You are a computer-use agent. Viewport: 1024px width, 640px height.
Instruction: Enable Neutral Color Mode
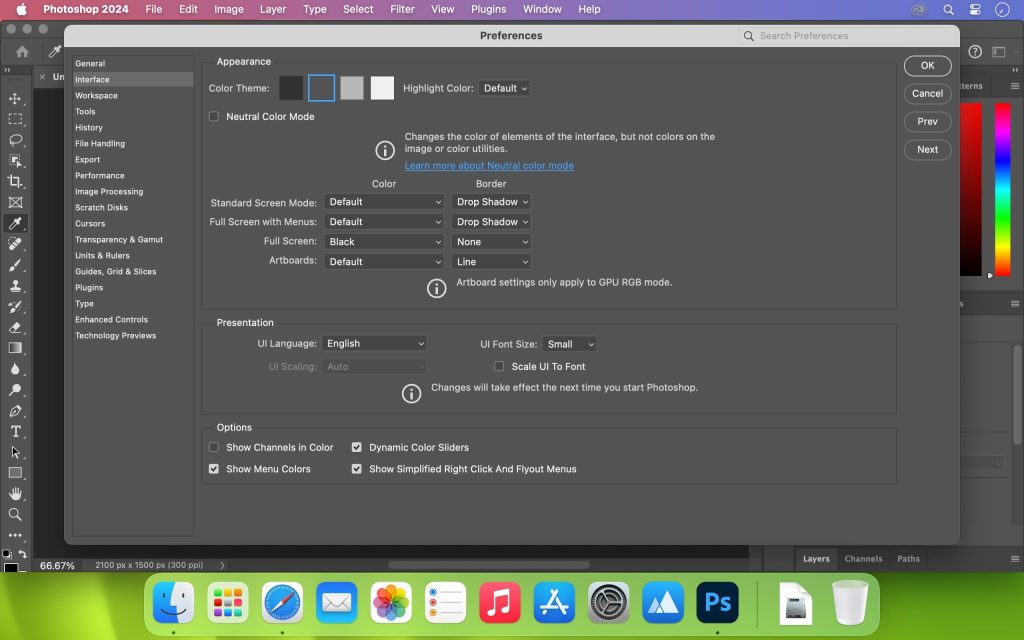click(213, 116)
